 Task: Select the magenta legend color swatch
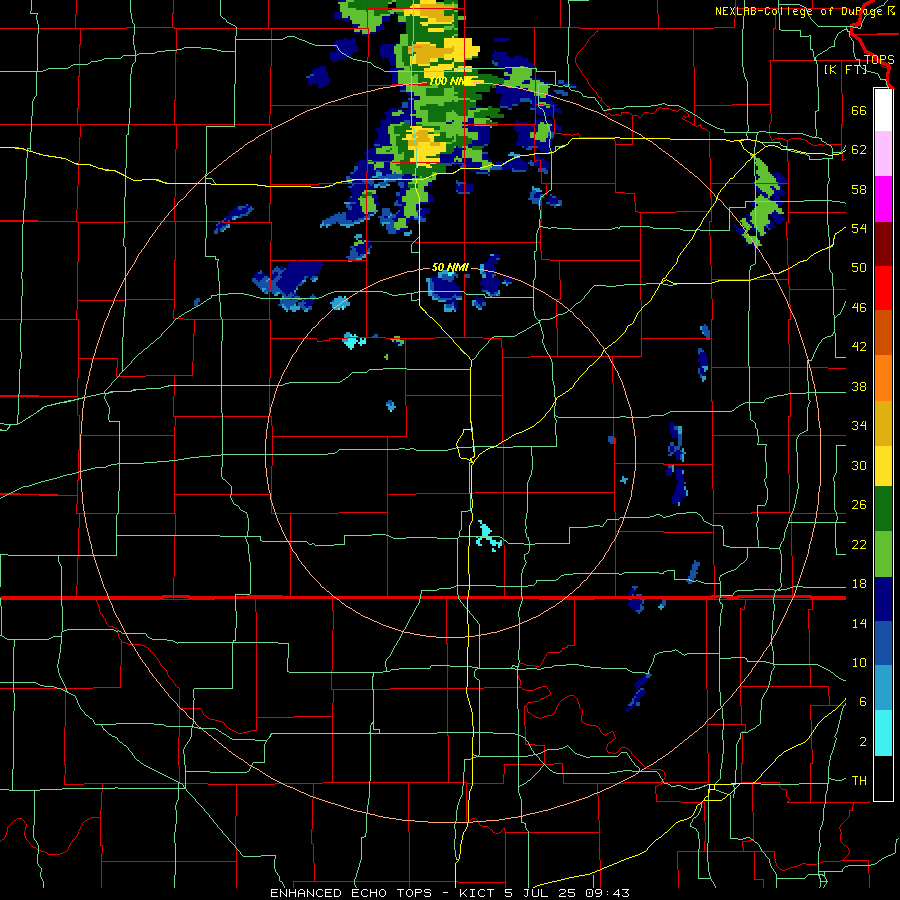[x=883, y=199]
